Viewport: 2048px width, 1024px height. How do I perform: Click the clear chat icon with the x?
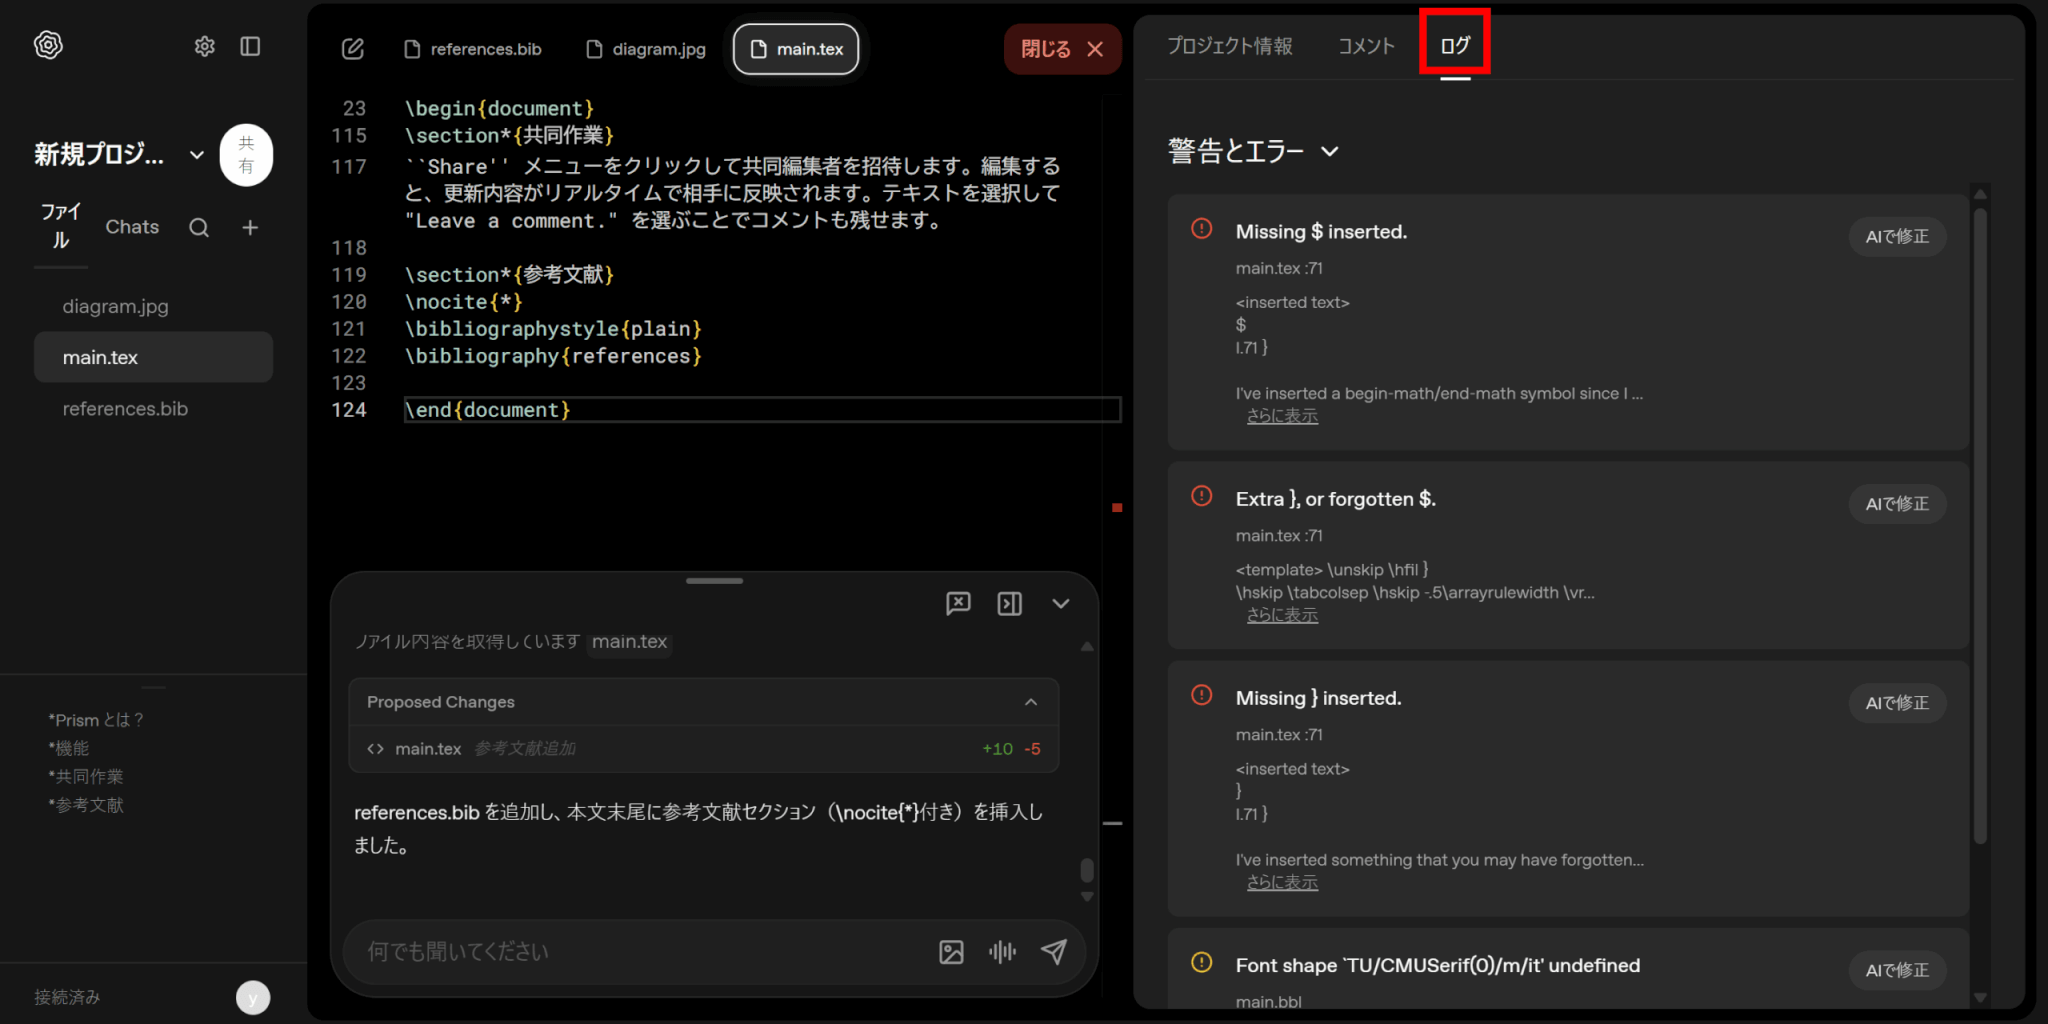click(958, 603)
